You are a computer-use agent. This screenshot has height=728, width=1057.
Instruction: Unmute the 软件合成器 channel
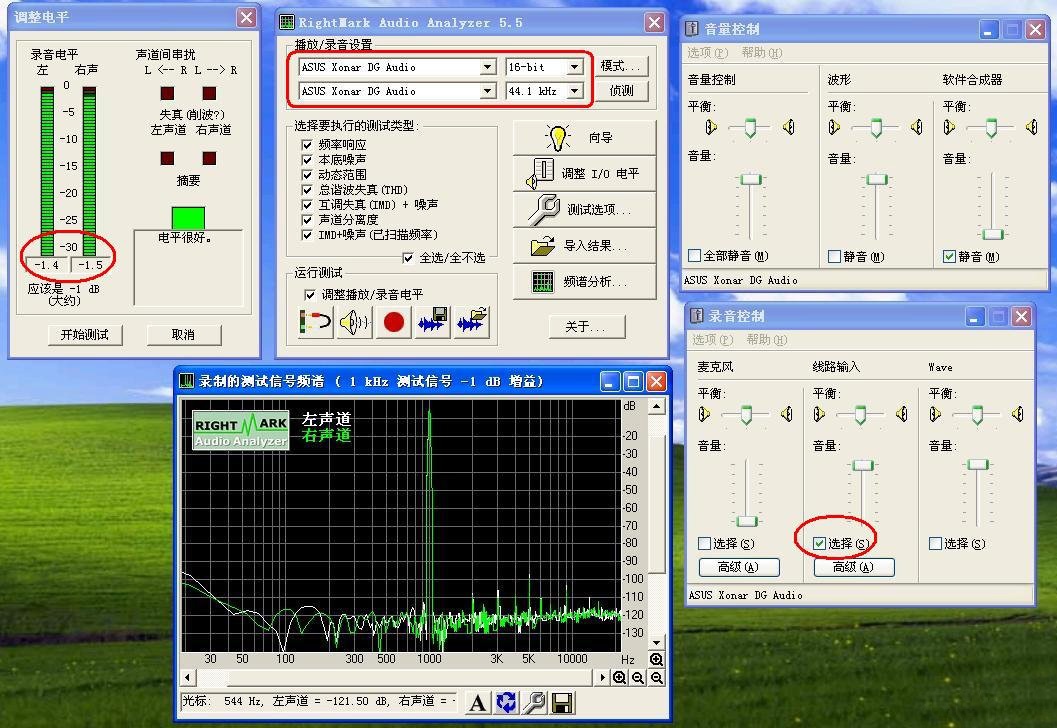click(949, 256)
